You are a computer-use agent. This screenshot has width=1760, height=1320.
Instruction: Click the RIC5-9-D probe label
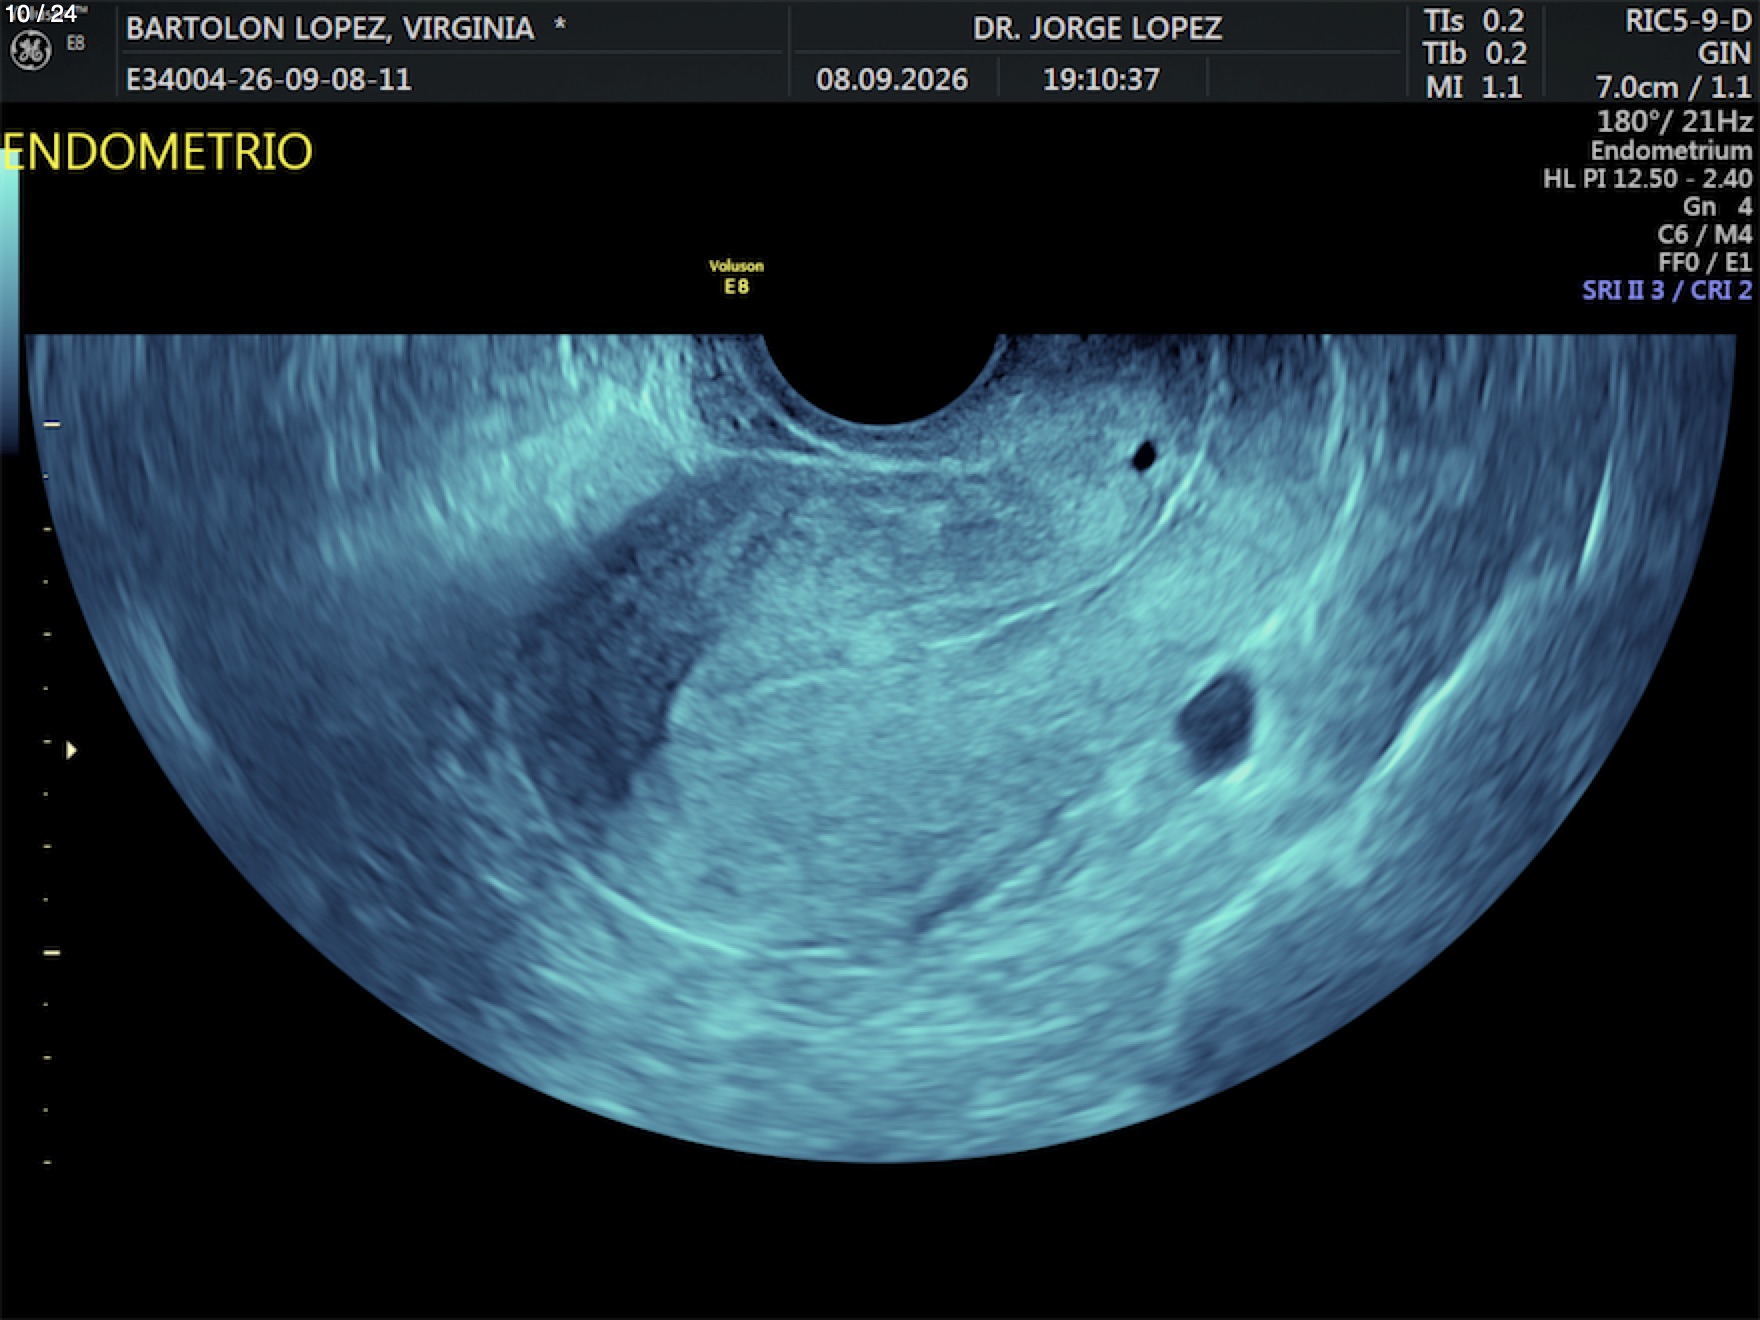[x=1688, y=21]
